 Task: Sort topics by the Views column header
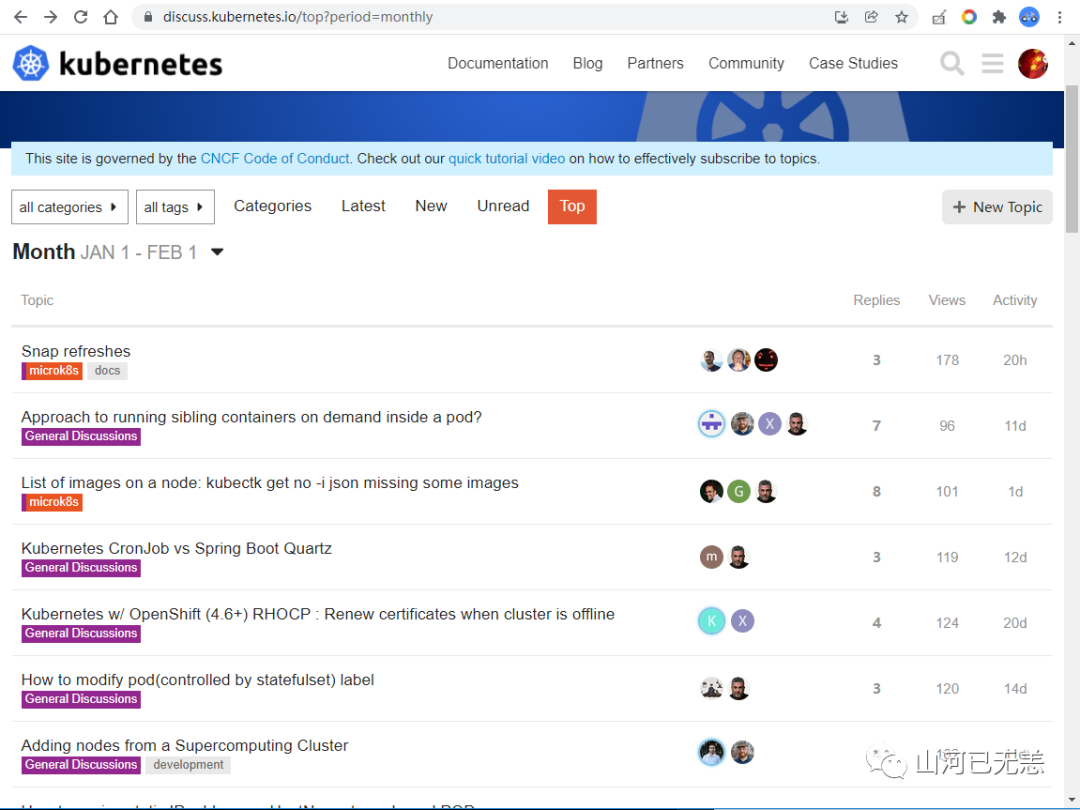tap(946, 300)
